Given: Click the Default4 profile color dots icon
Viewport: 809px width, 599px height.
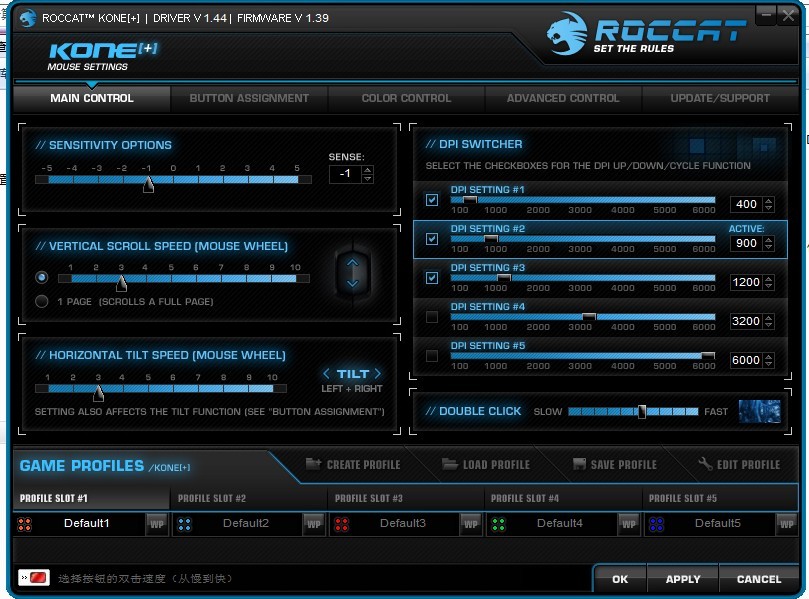Looking at the screenshot, I should coord(498,524).
